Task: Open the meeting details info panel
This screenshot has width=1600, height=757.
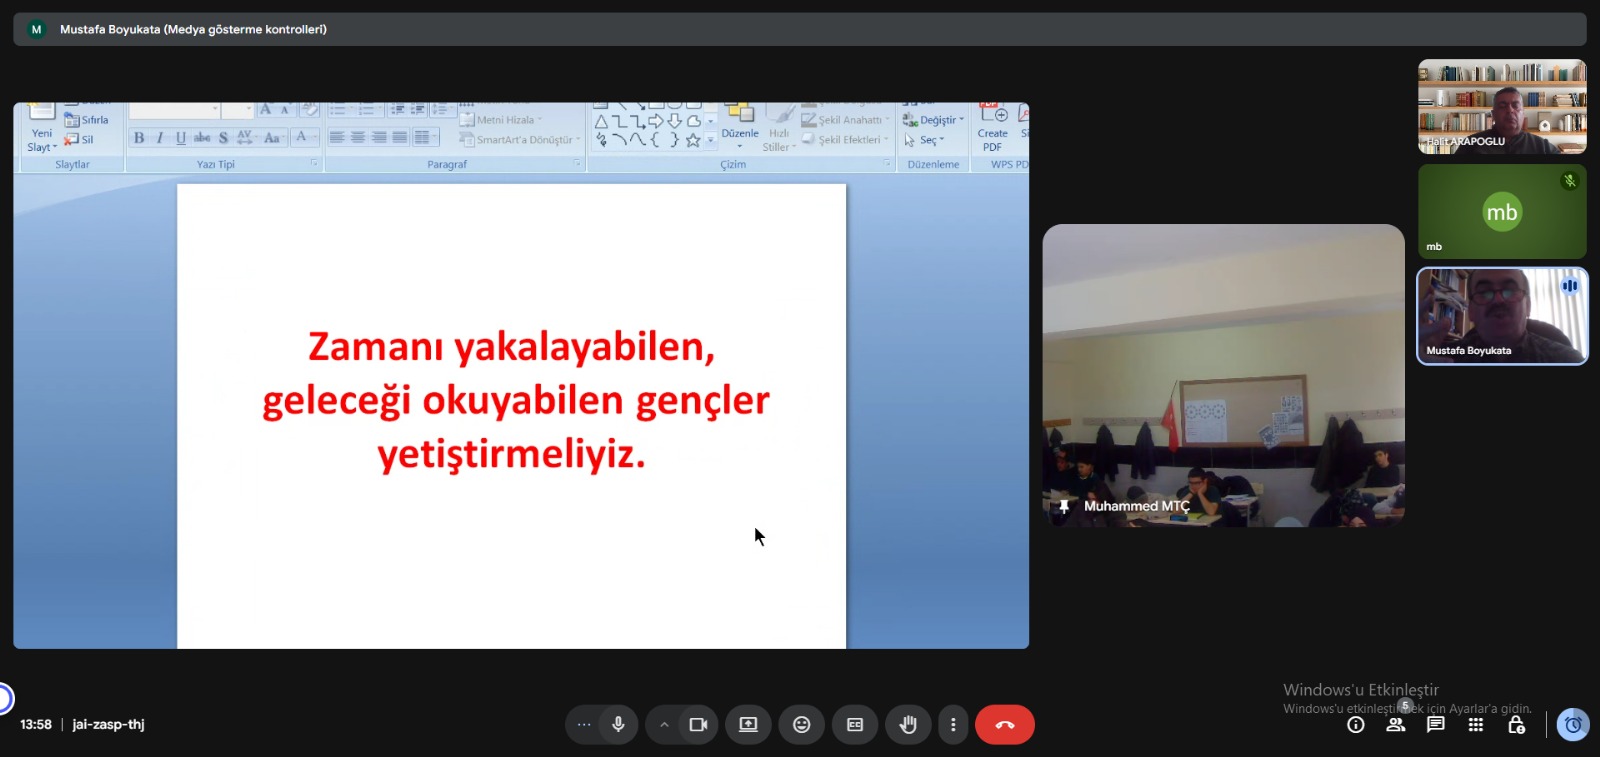Action: click(x=1356, y=725)
